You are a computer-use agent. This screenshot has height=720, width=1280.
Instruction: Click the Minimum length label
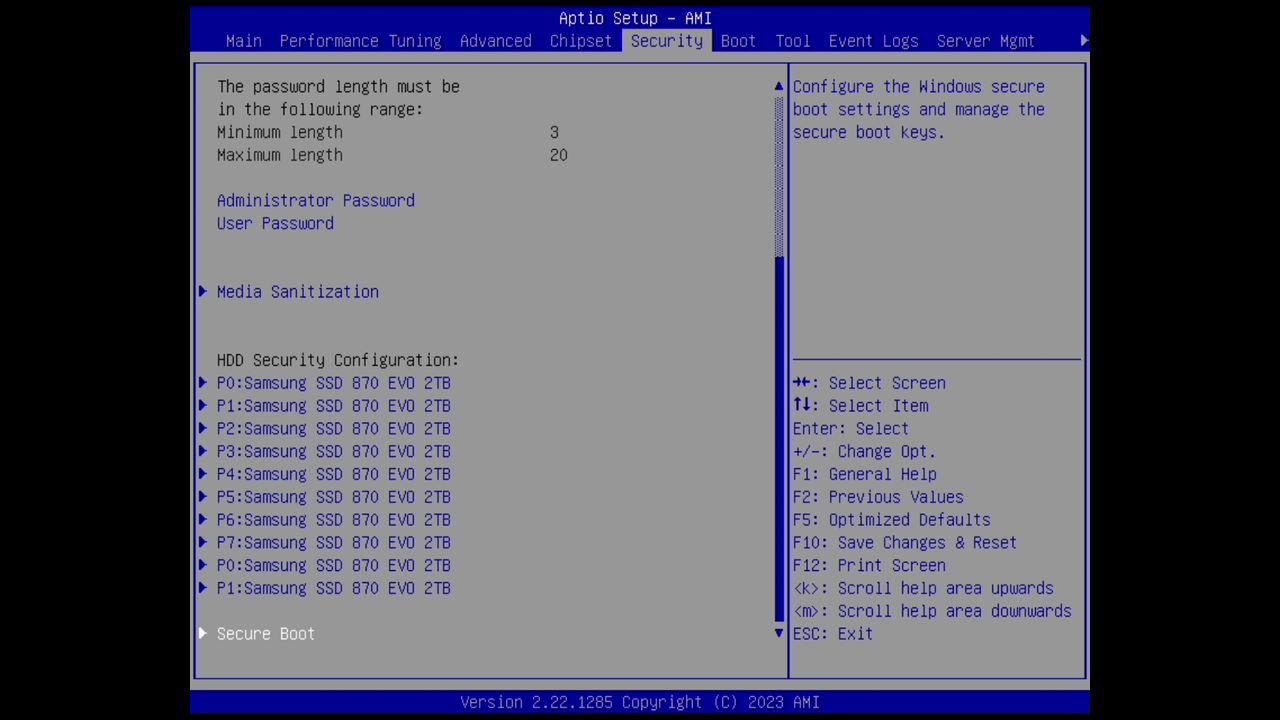coord(280,132)
